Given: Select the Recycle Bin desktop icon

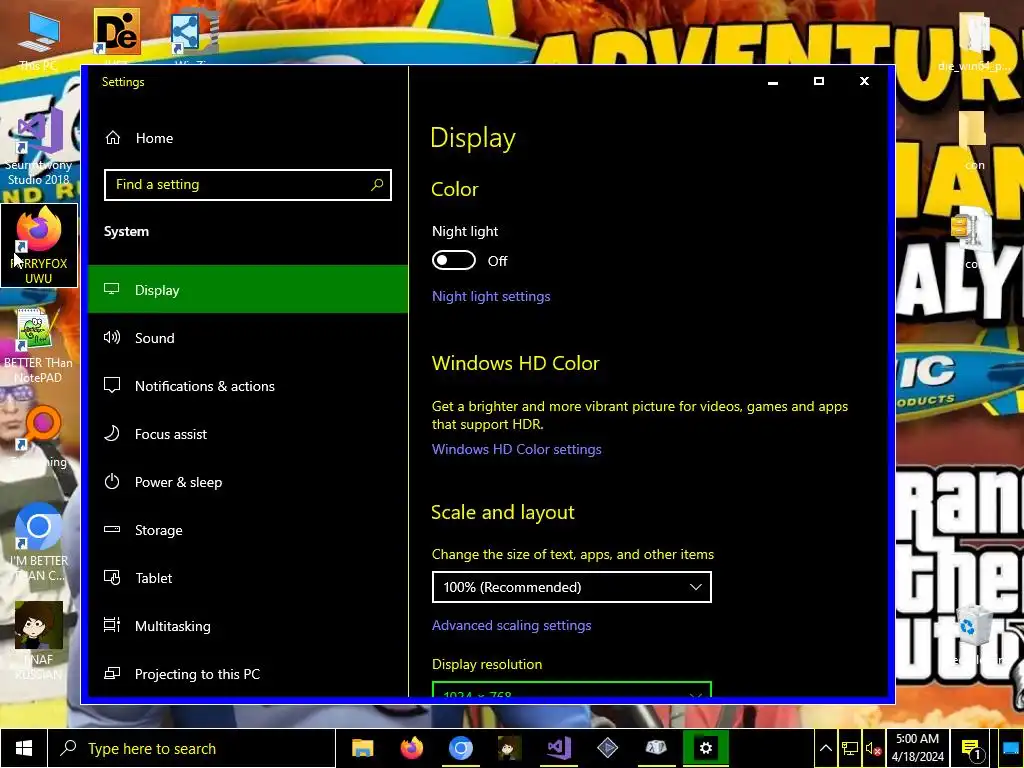Looking at the screenshot, I should point(973,633).
